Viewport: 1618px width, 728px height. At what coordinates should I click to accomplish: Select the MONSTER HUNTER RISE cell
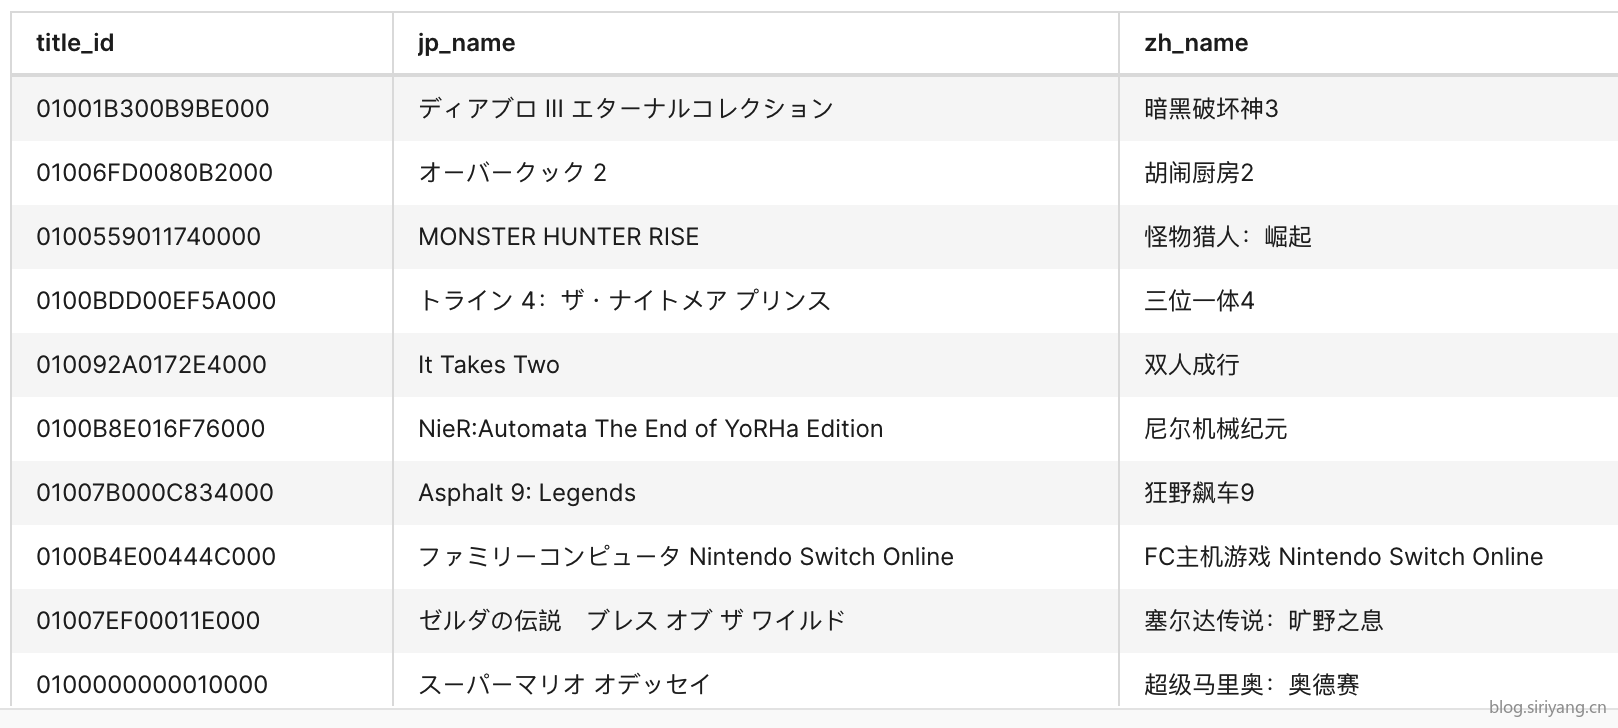click(756, 237)
